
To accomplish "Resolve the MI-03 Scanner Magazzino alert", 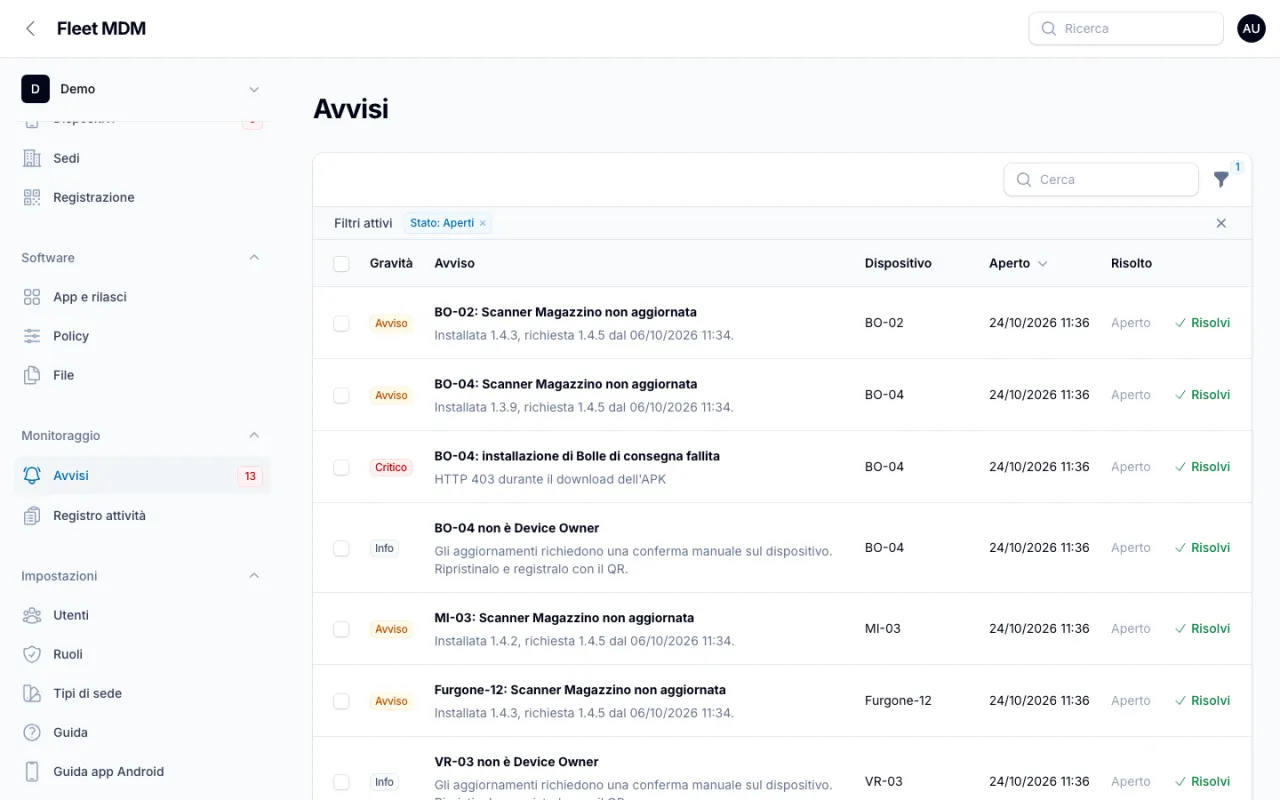I will coord(1202,629).
